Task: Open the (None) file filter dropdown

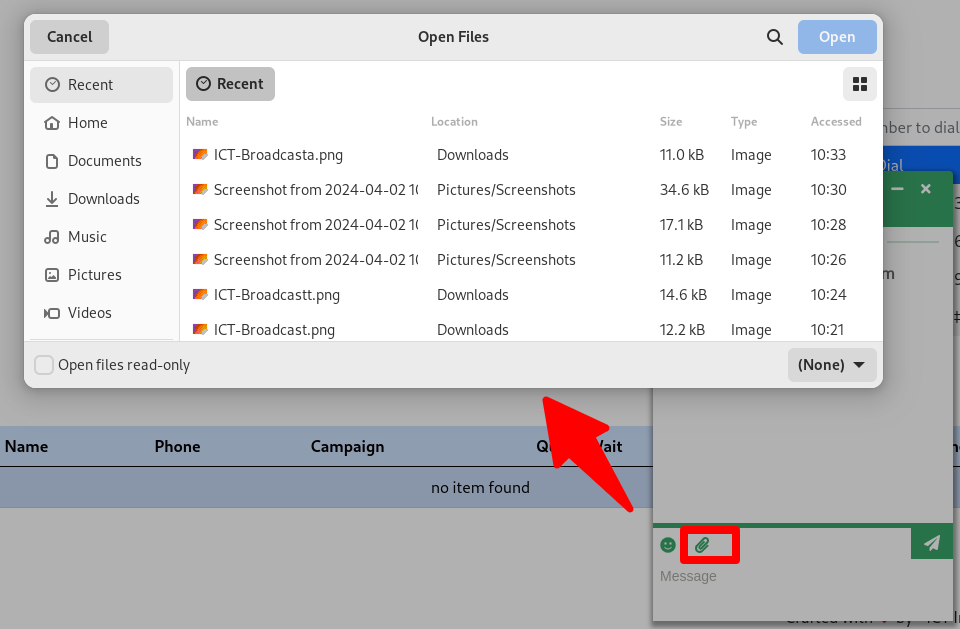Action: point(832,365)
